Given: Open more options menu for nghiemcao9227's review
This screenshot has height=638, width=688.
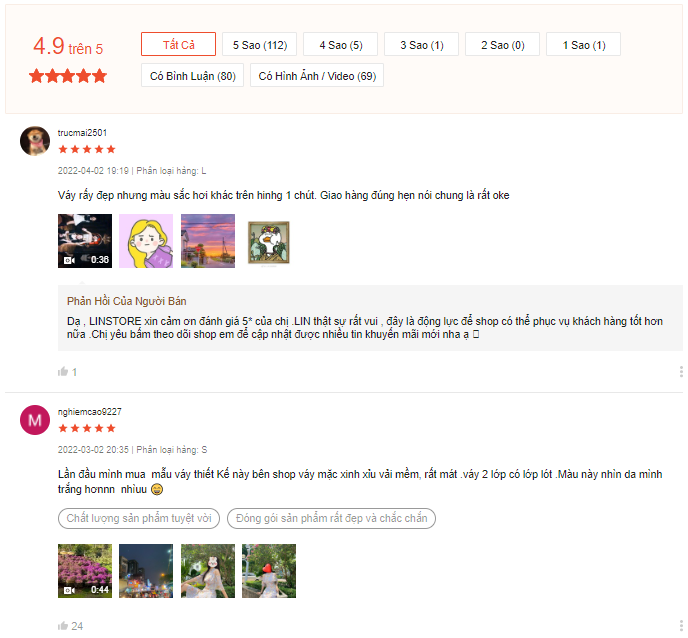Looking at the screenshot, I should click(x=680, y=626).
